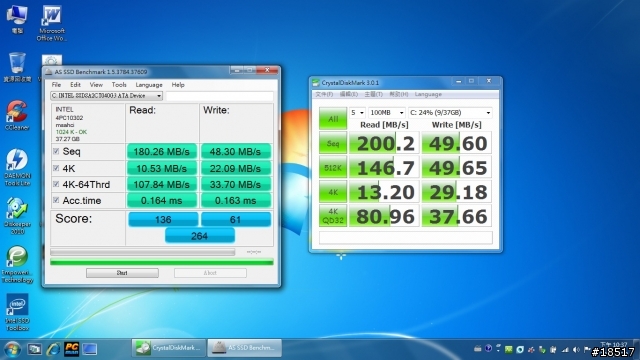Launch the Empowering Technology desktop shortcut
The height and width of the screenshot is (360, 640).
tap(17, 264)
